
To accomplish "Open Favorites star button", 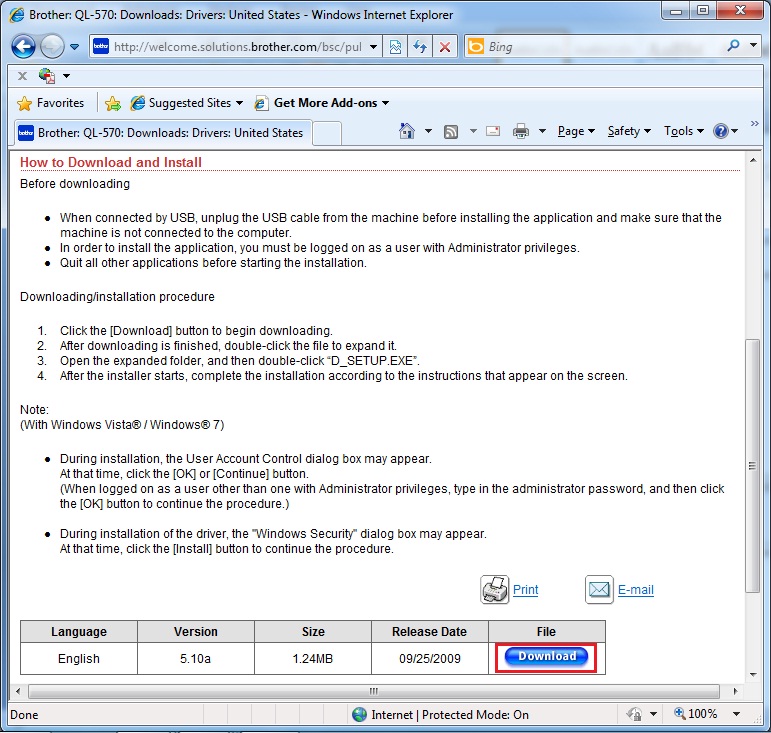I will [51, 103].
